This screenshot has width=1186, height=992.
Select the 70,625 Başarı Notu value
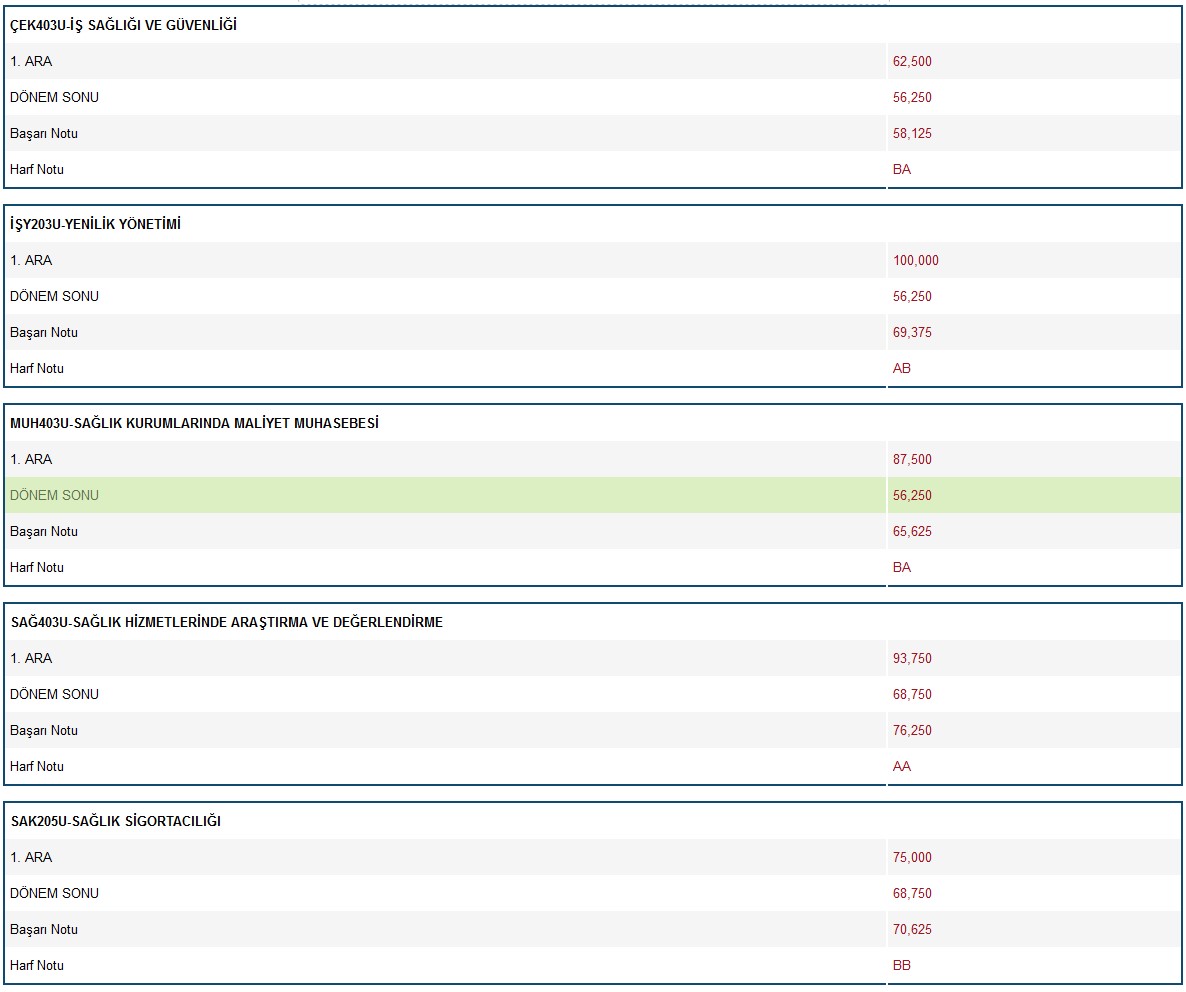click(912, 929)
